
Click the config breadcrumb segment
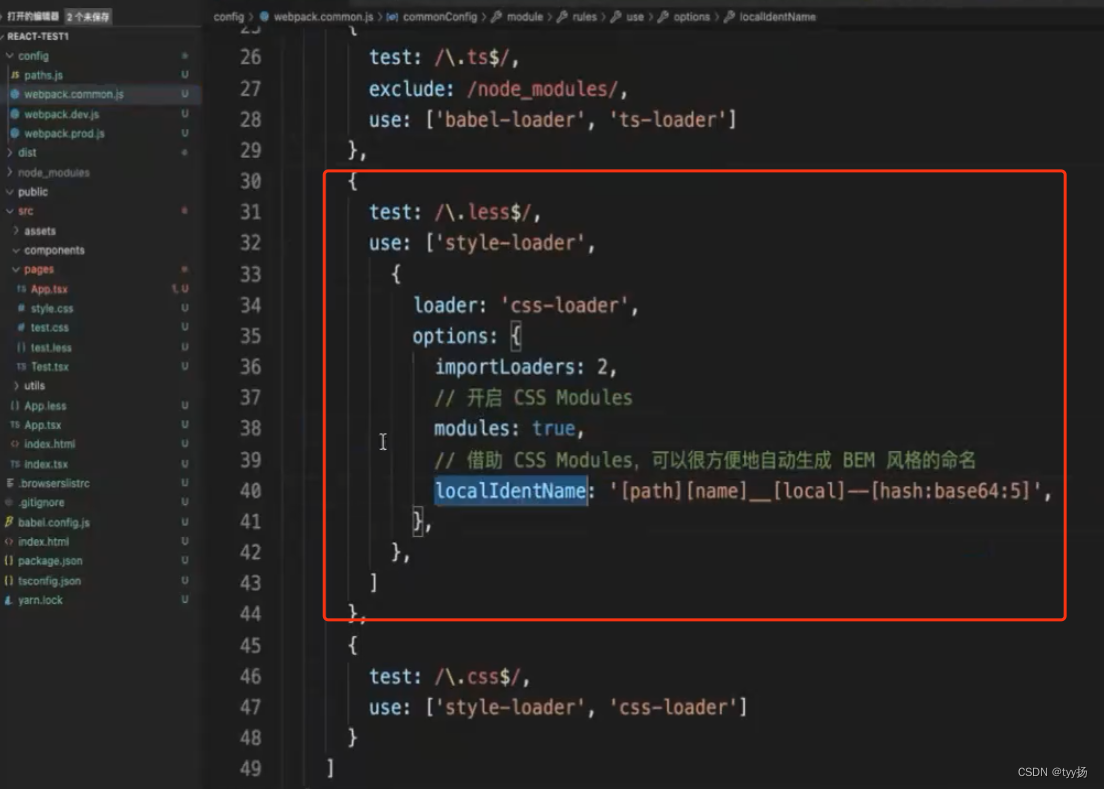pyautogui.click(x=228, y=16)
